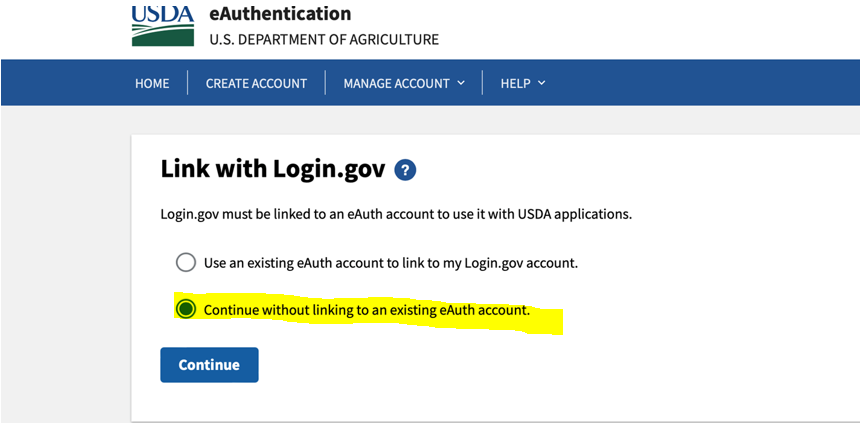This screenshot has width=860, height=423.
Task: Click the 'Use an existing eAuth account' label text
Action: tap(391, 263)
